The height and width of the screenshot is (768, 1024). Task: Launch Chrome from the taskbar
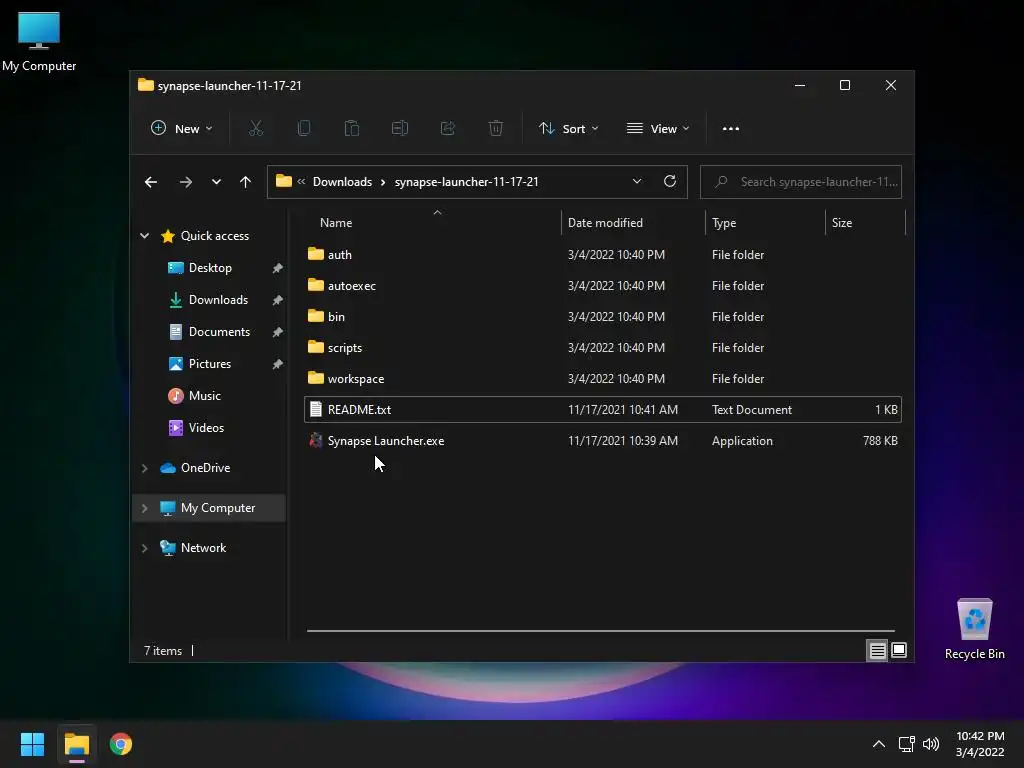[121, 744]
